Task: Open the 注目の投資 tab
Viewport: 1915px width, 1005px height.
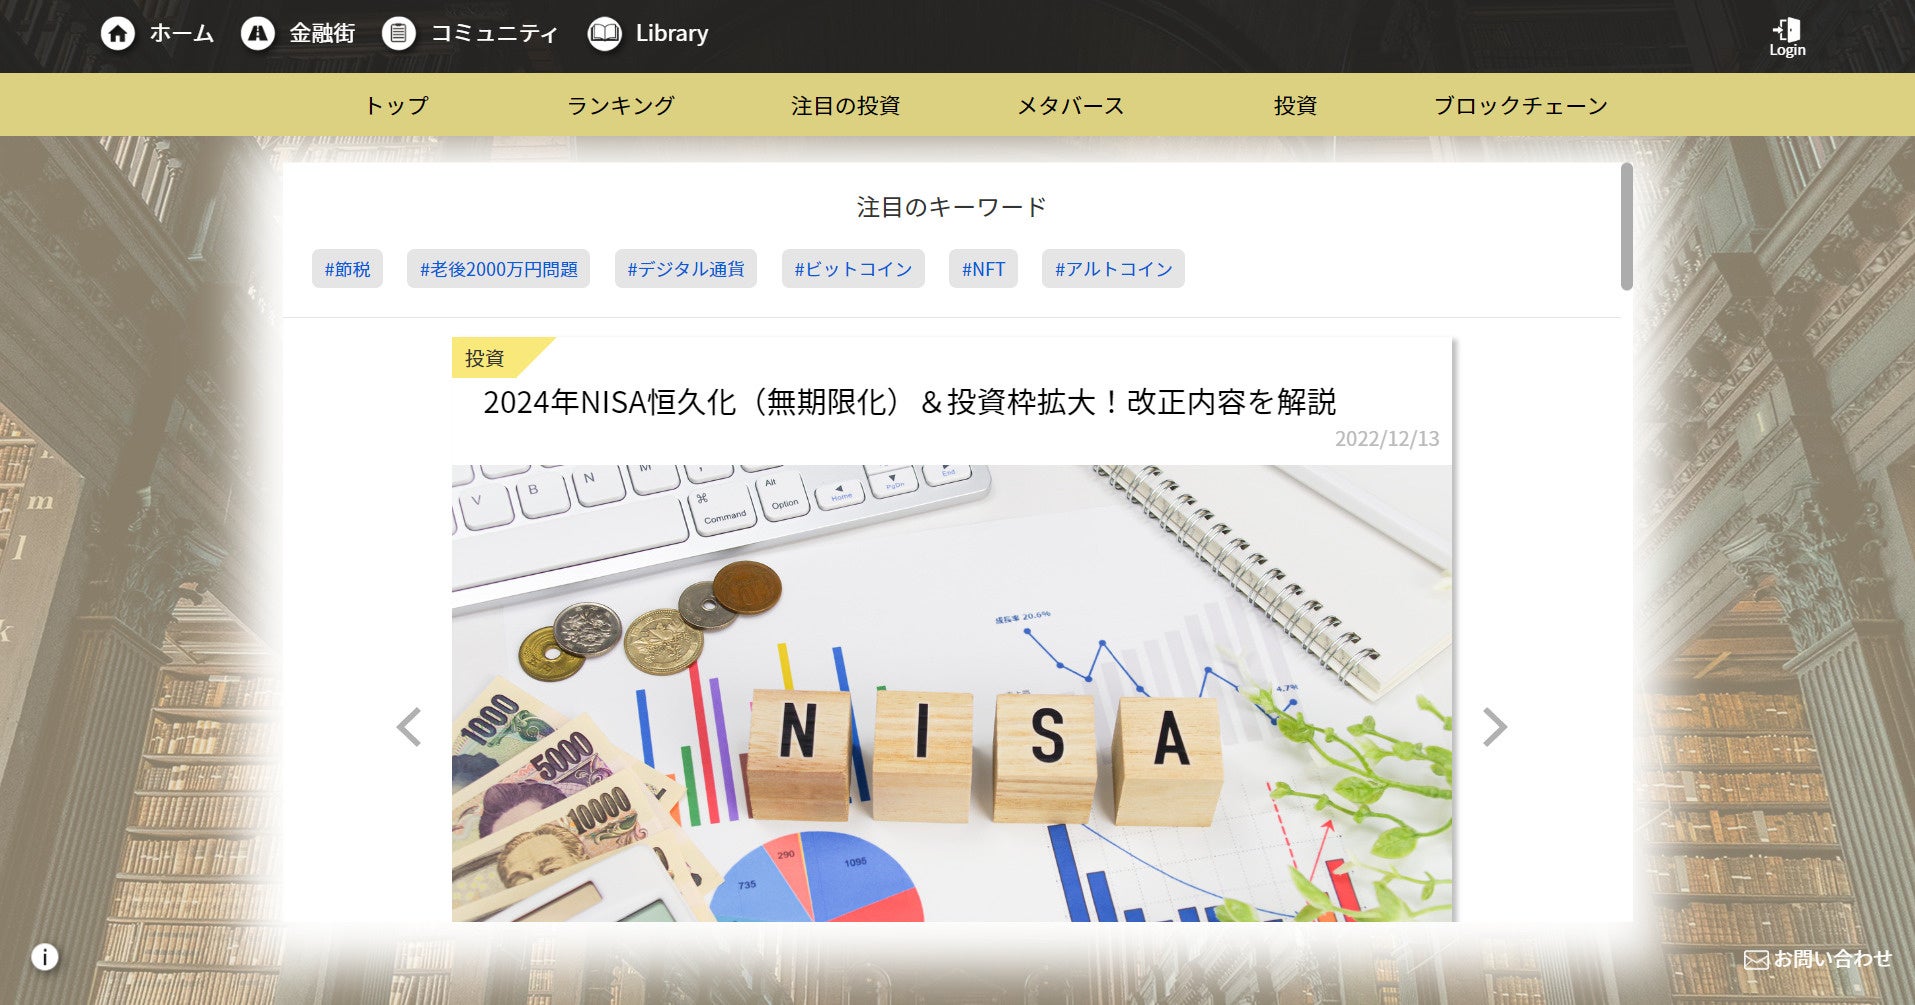Action: 846,105
